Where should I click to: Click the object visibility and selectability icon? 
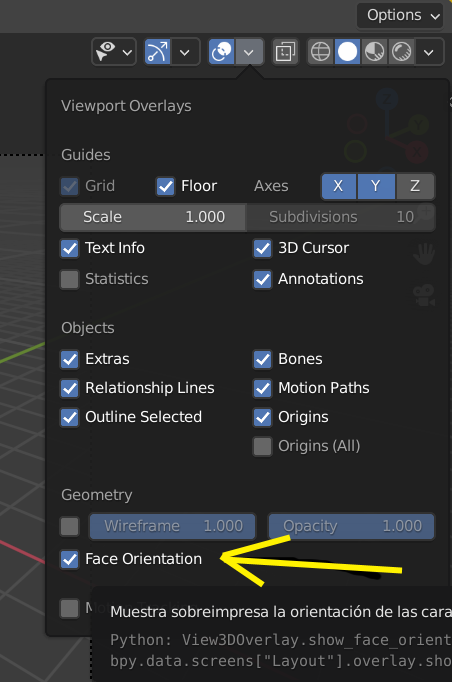tap(106, 52)
